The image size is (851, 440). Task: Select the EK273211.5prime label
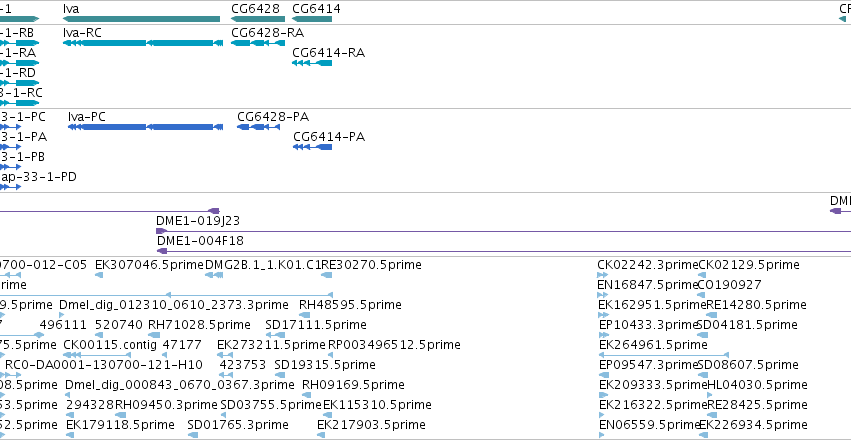click(271, 345)
